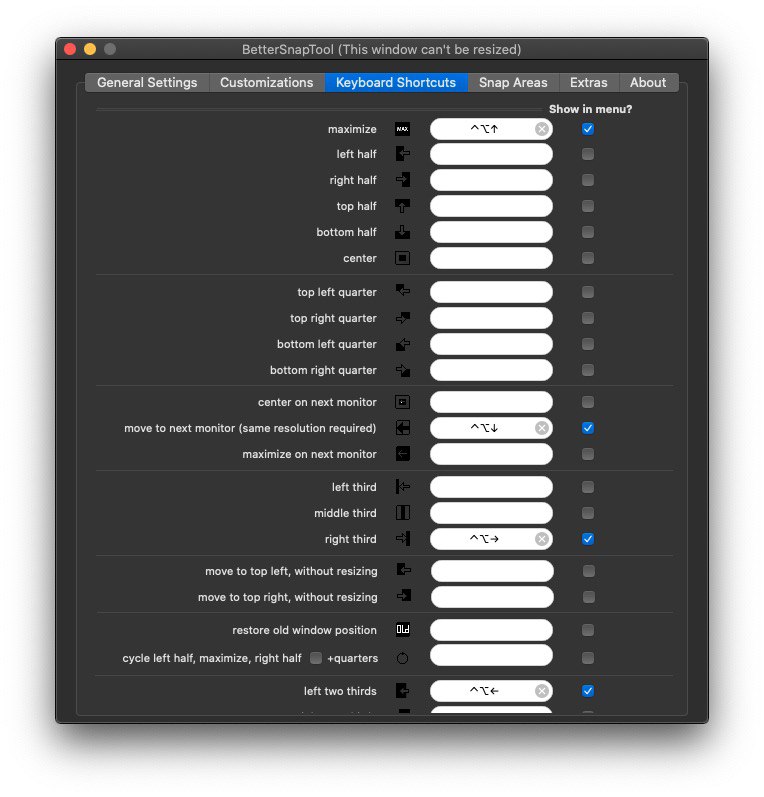The image size is (764, 797).
Task: Click the center shortcut field
Action: [491, 258]
